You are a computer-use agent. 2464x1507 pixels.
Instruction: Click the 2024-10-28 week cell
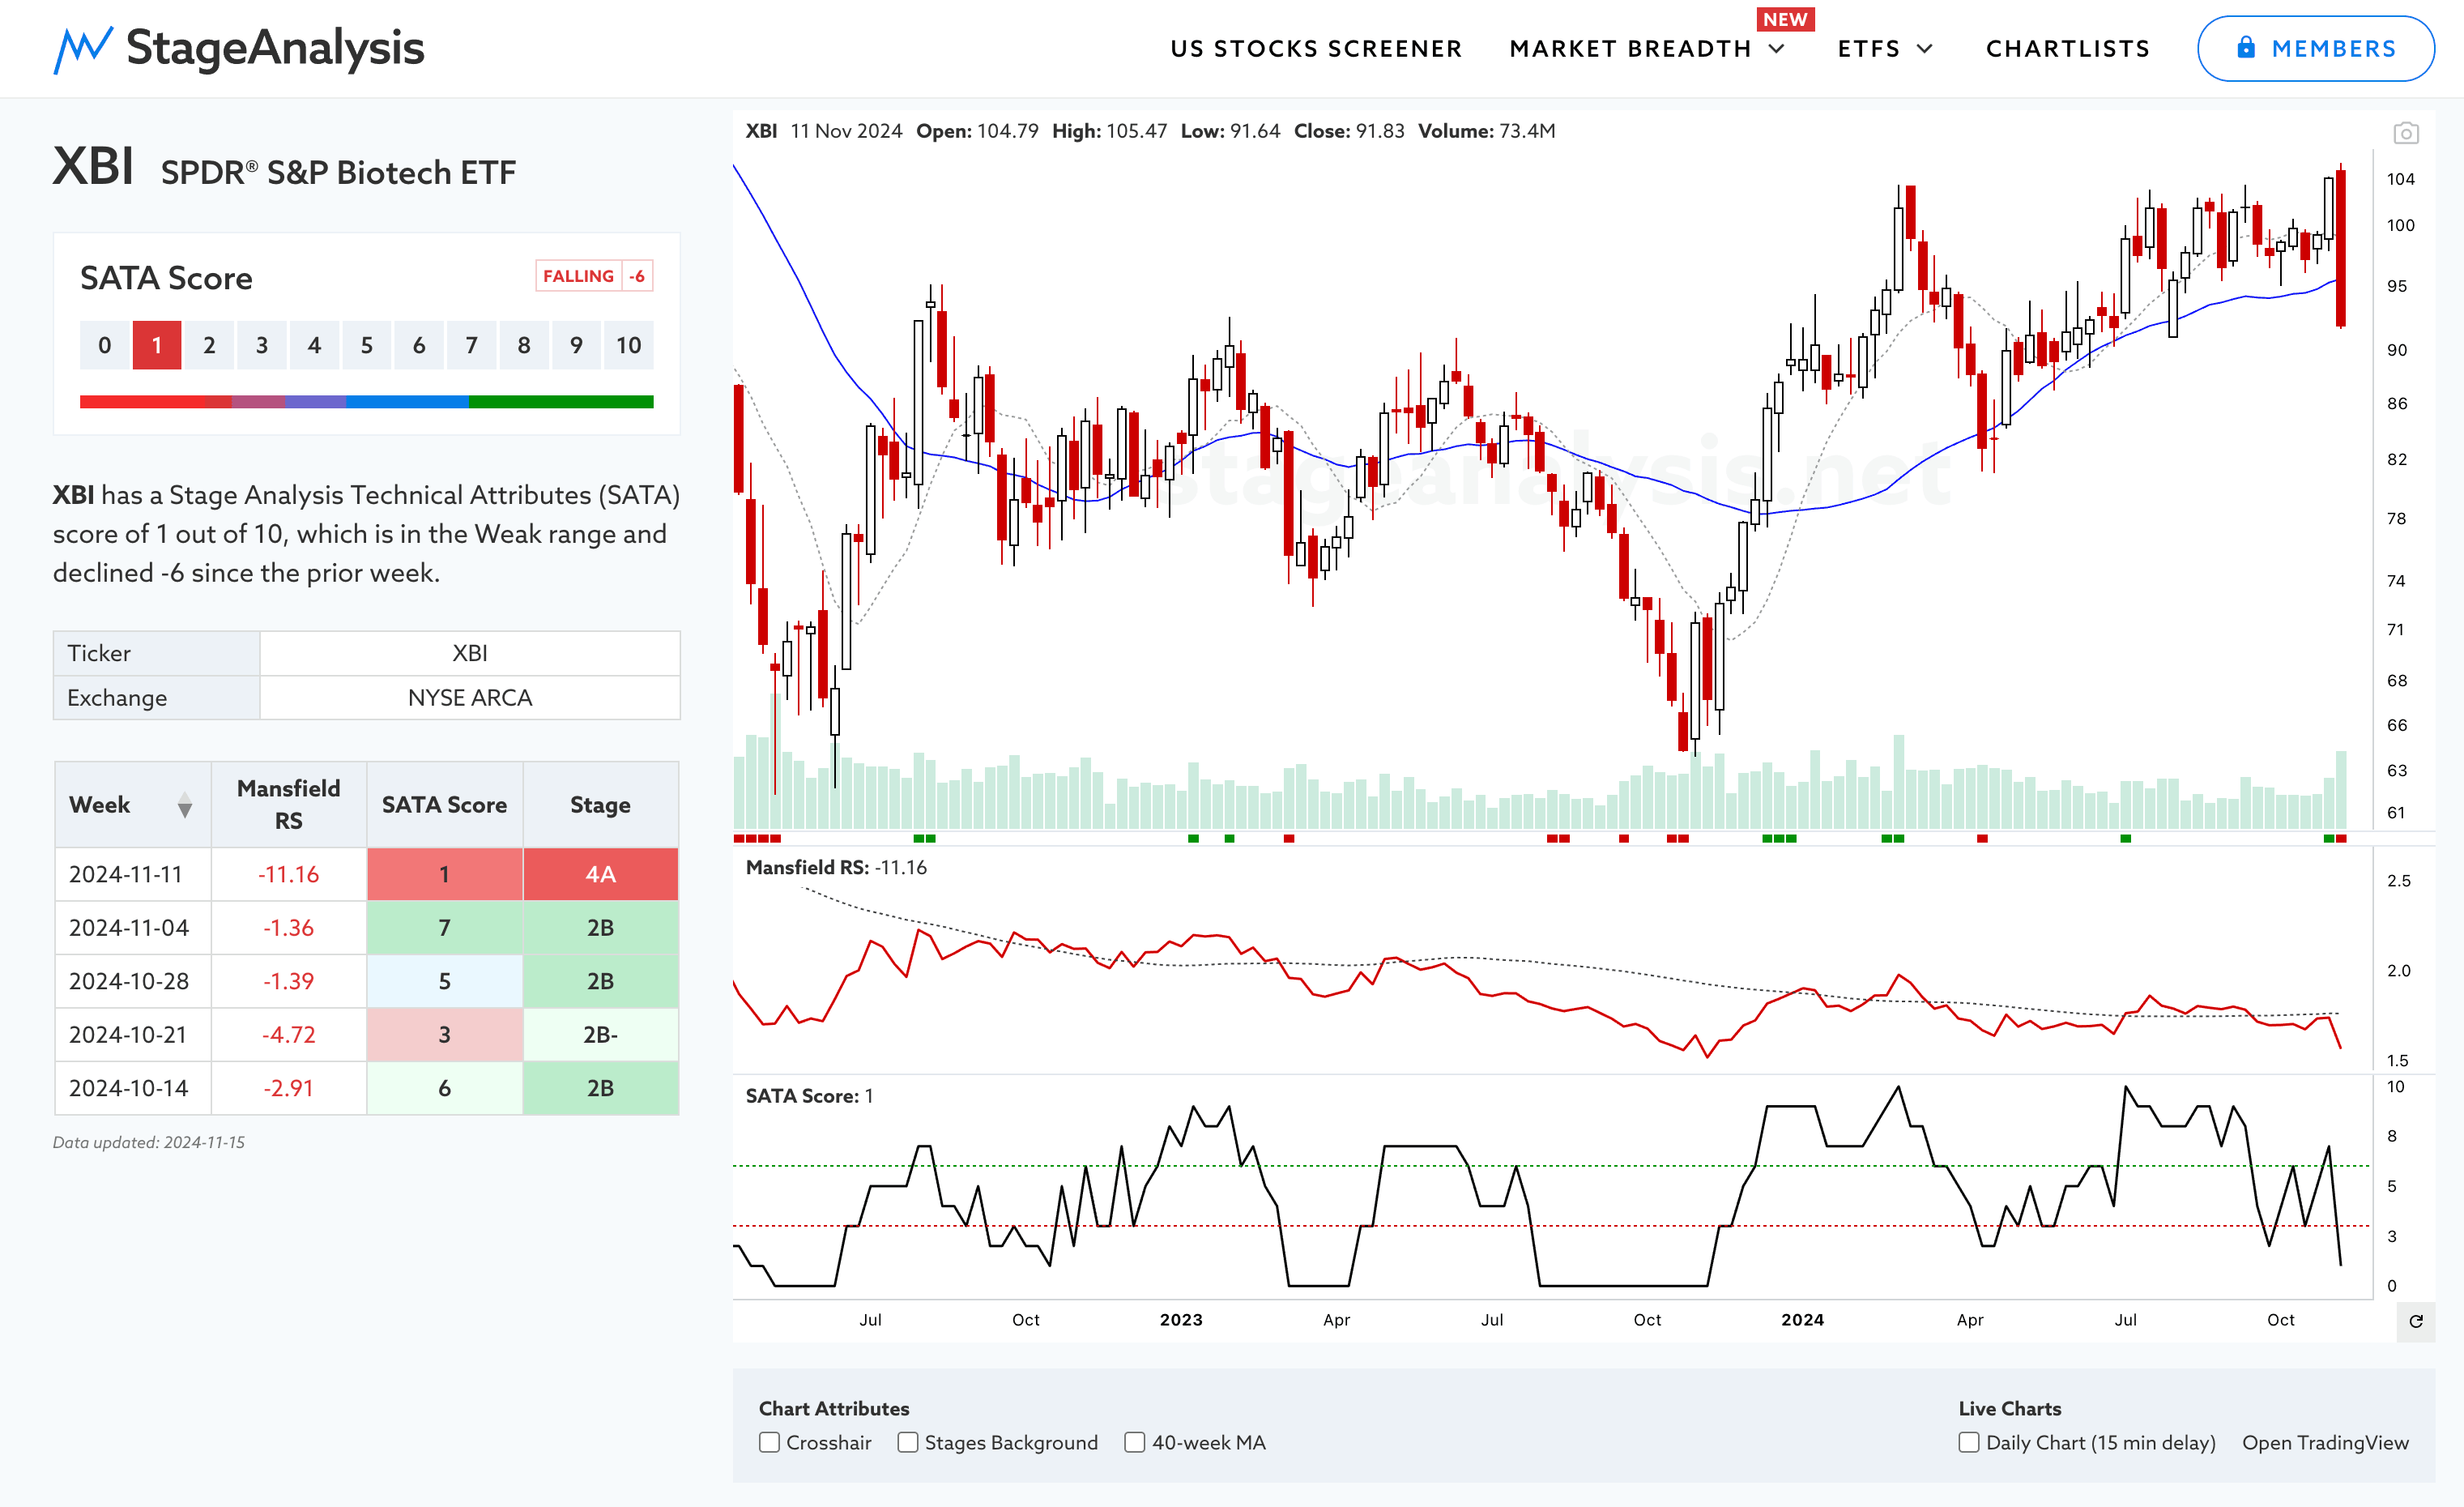pyautogui.click(x=133, y=981)
